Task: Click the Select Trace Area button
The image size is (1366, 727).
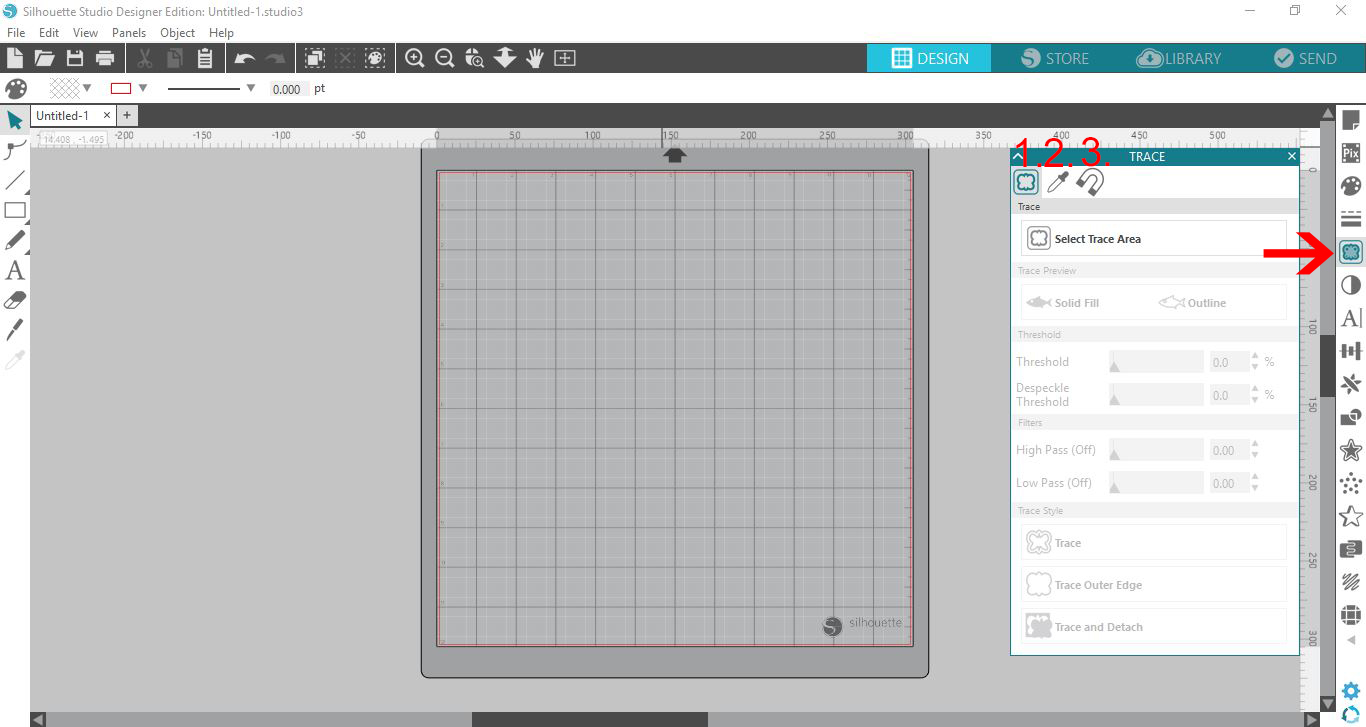Action: pyautogui.click(x=1154, y=239)
